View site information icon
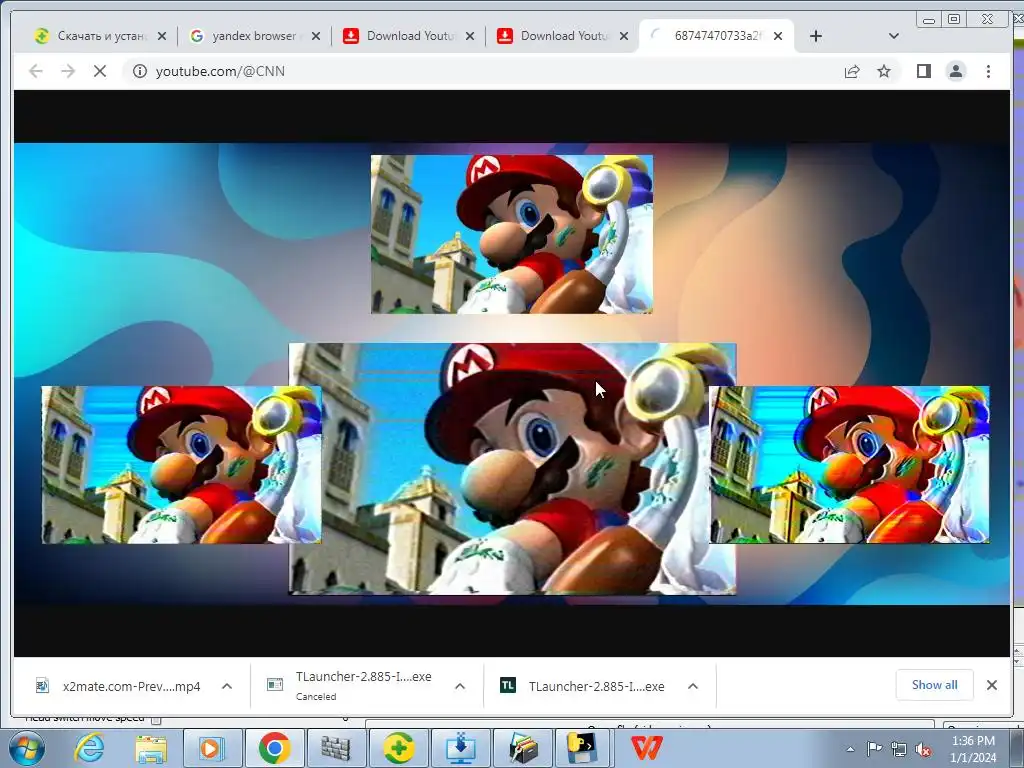The width and height of the screenshot is (1024, 768). 140,71
